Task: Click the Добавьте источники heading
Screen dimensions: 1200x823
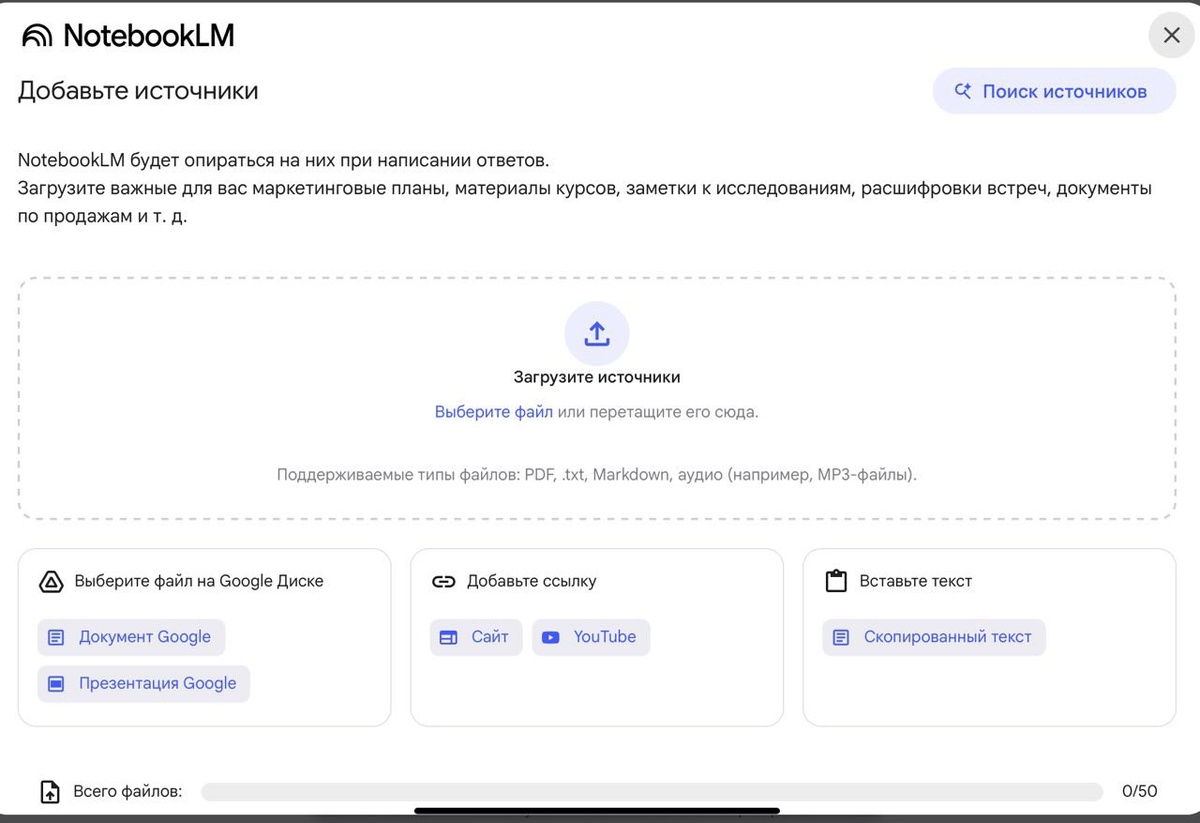Action: 138,91
